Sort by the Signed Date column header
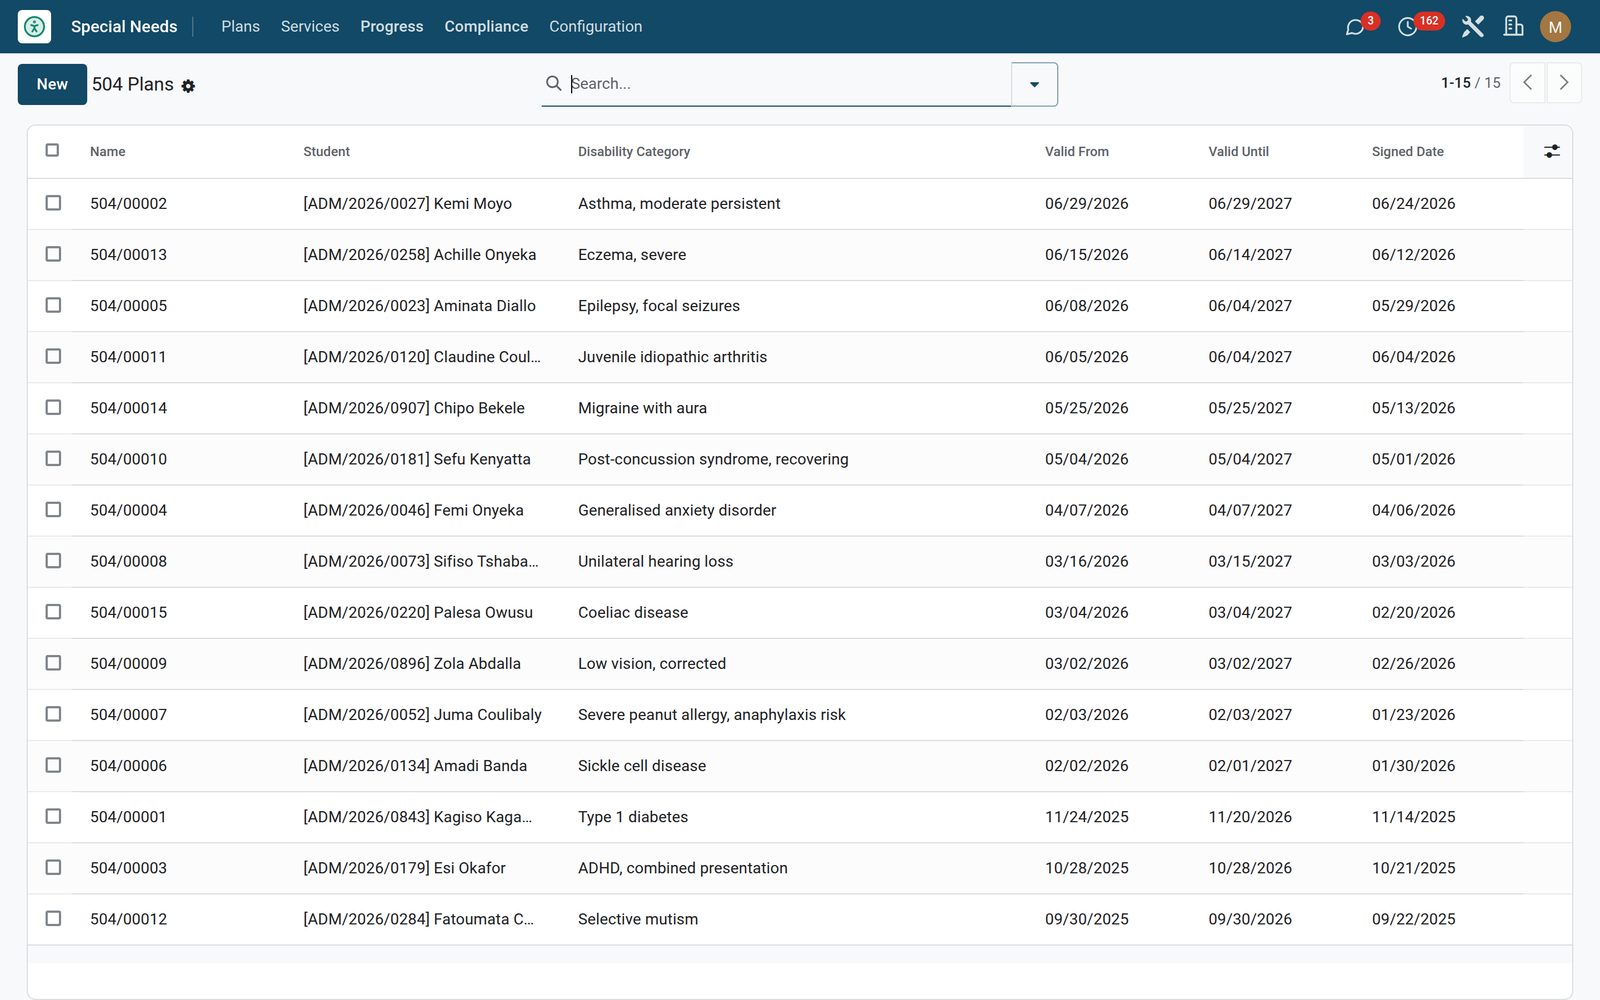 point(1408,152)
